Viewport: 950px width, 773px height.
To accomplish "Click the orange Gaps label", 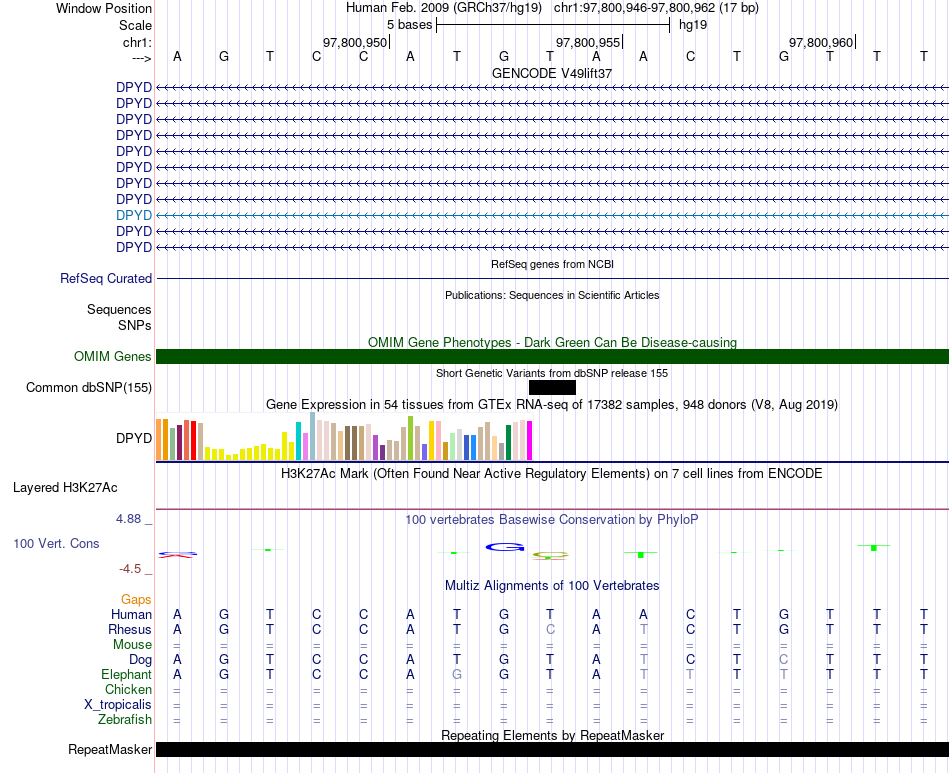I will click(136, 599).
